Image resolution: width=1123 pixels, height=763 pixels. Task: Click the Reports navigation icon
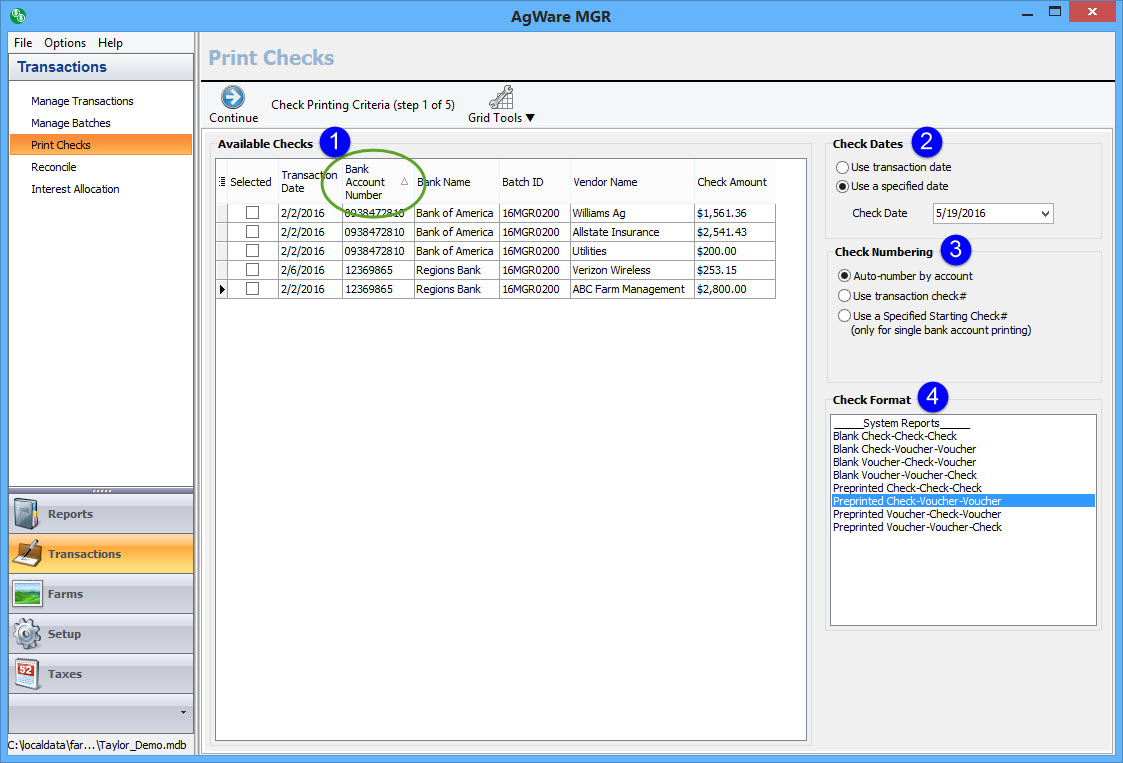[27, 514]
